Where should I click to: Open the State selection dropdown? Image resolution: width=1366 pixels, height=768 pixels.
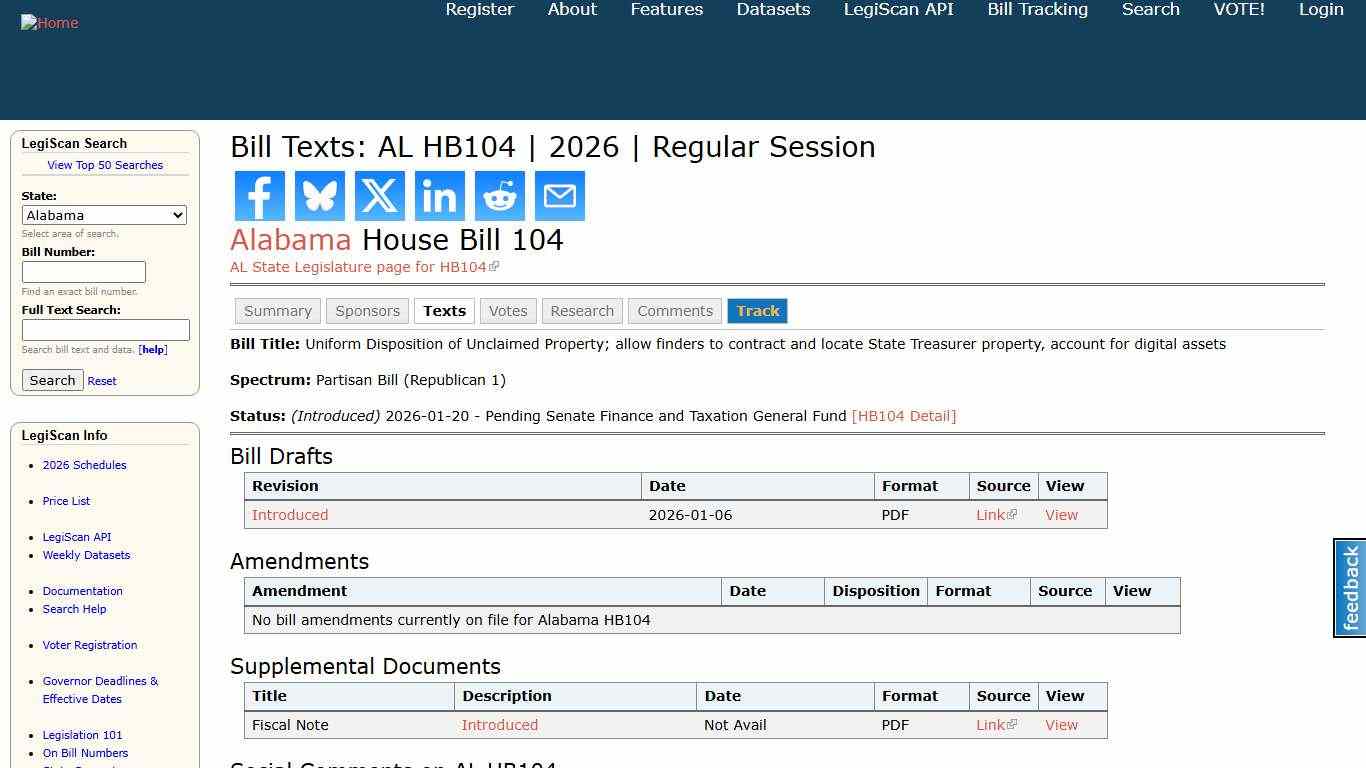104,215
